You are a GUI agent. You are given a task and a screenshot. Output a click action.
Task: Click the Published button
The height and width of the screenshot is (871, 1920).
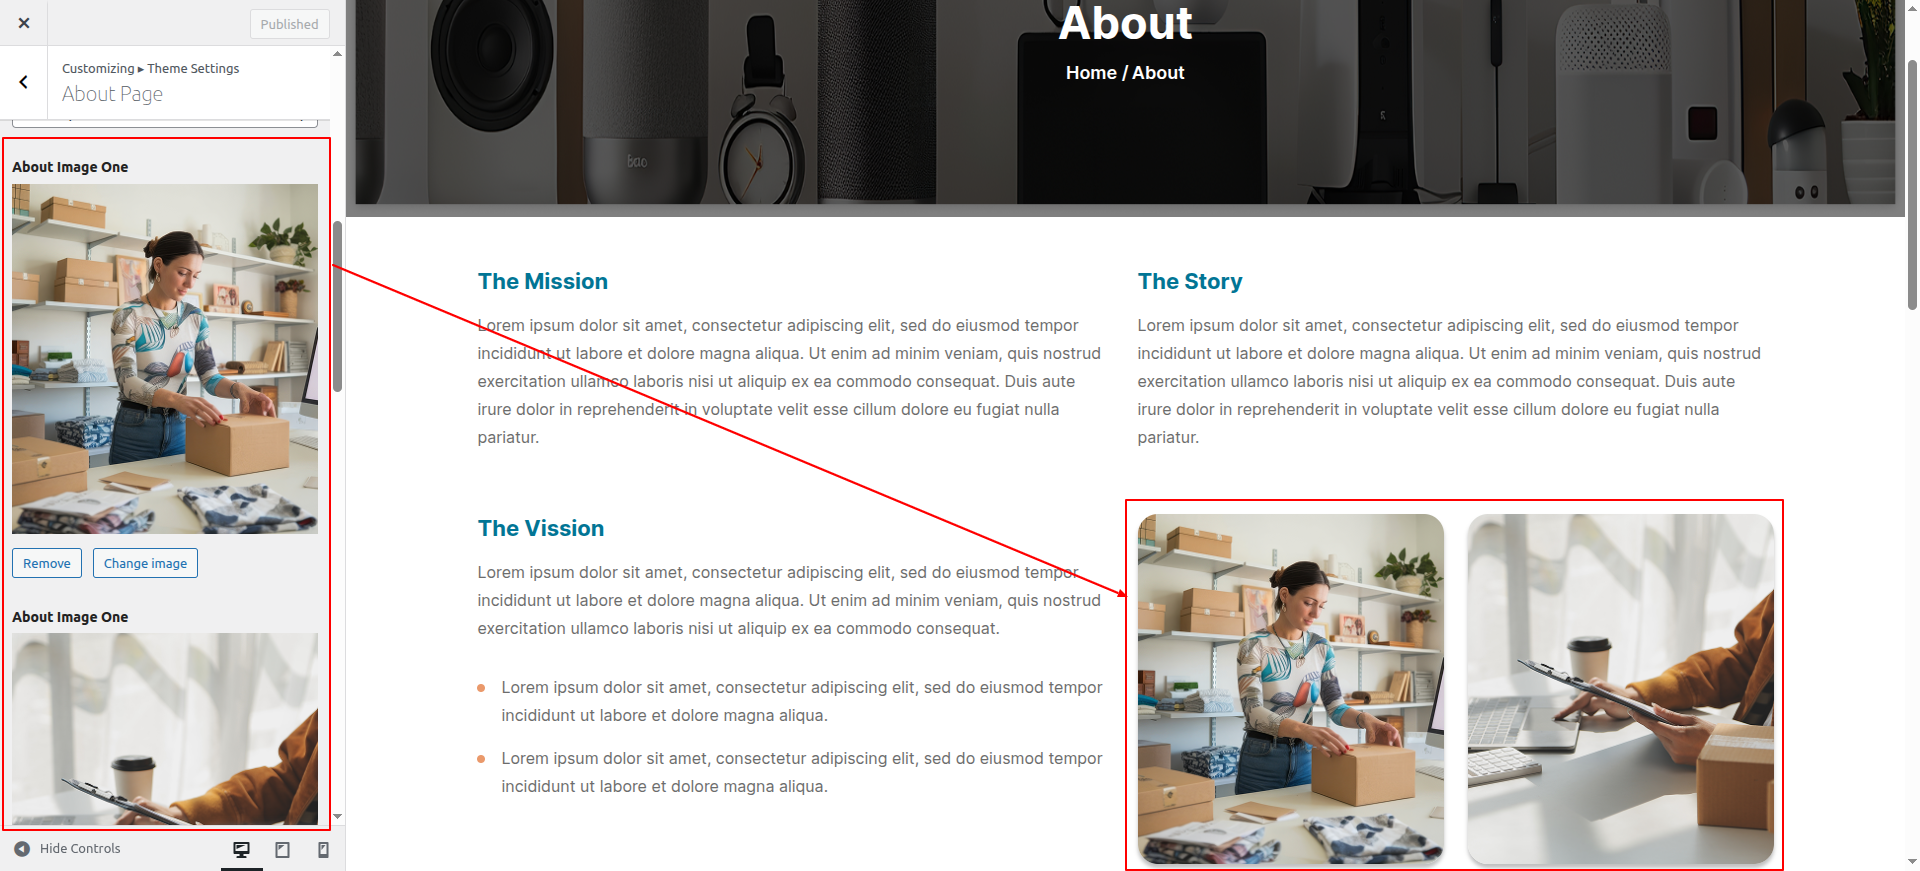click(x=289, y=24)
